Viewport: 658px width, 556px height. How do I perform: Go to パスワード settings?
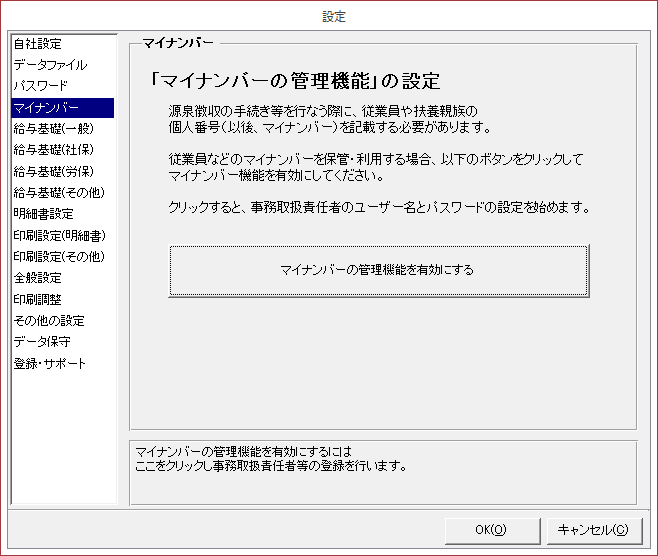click(x=40, y=86)
